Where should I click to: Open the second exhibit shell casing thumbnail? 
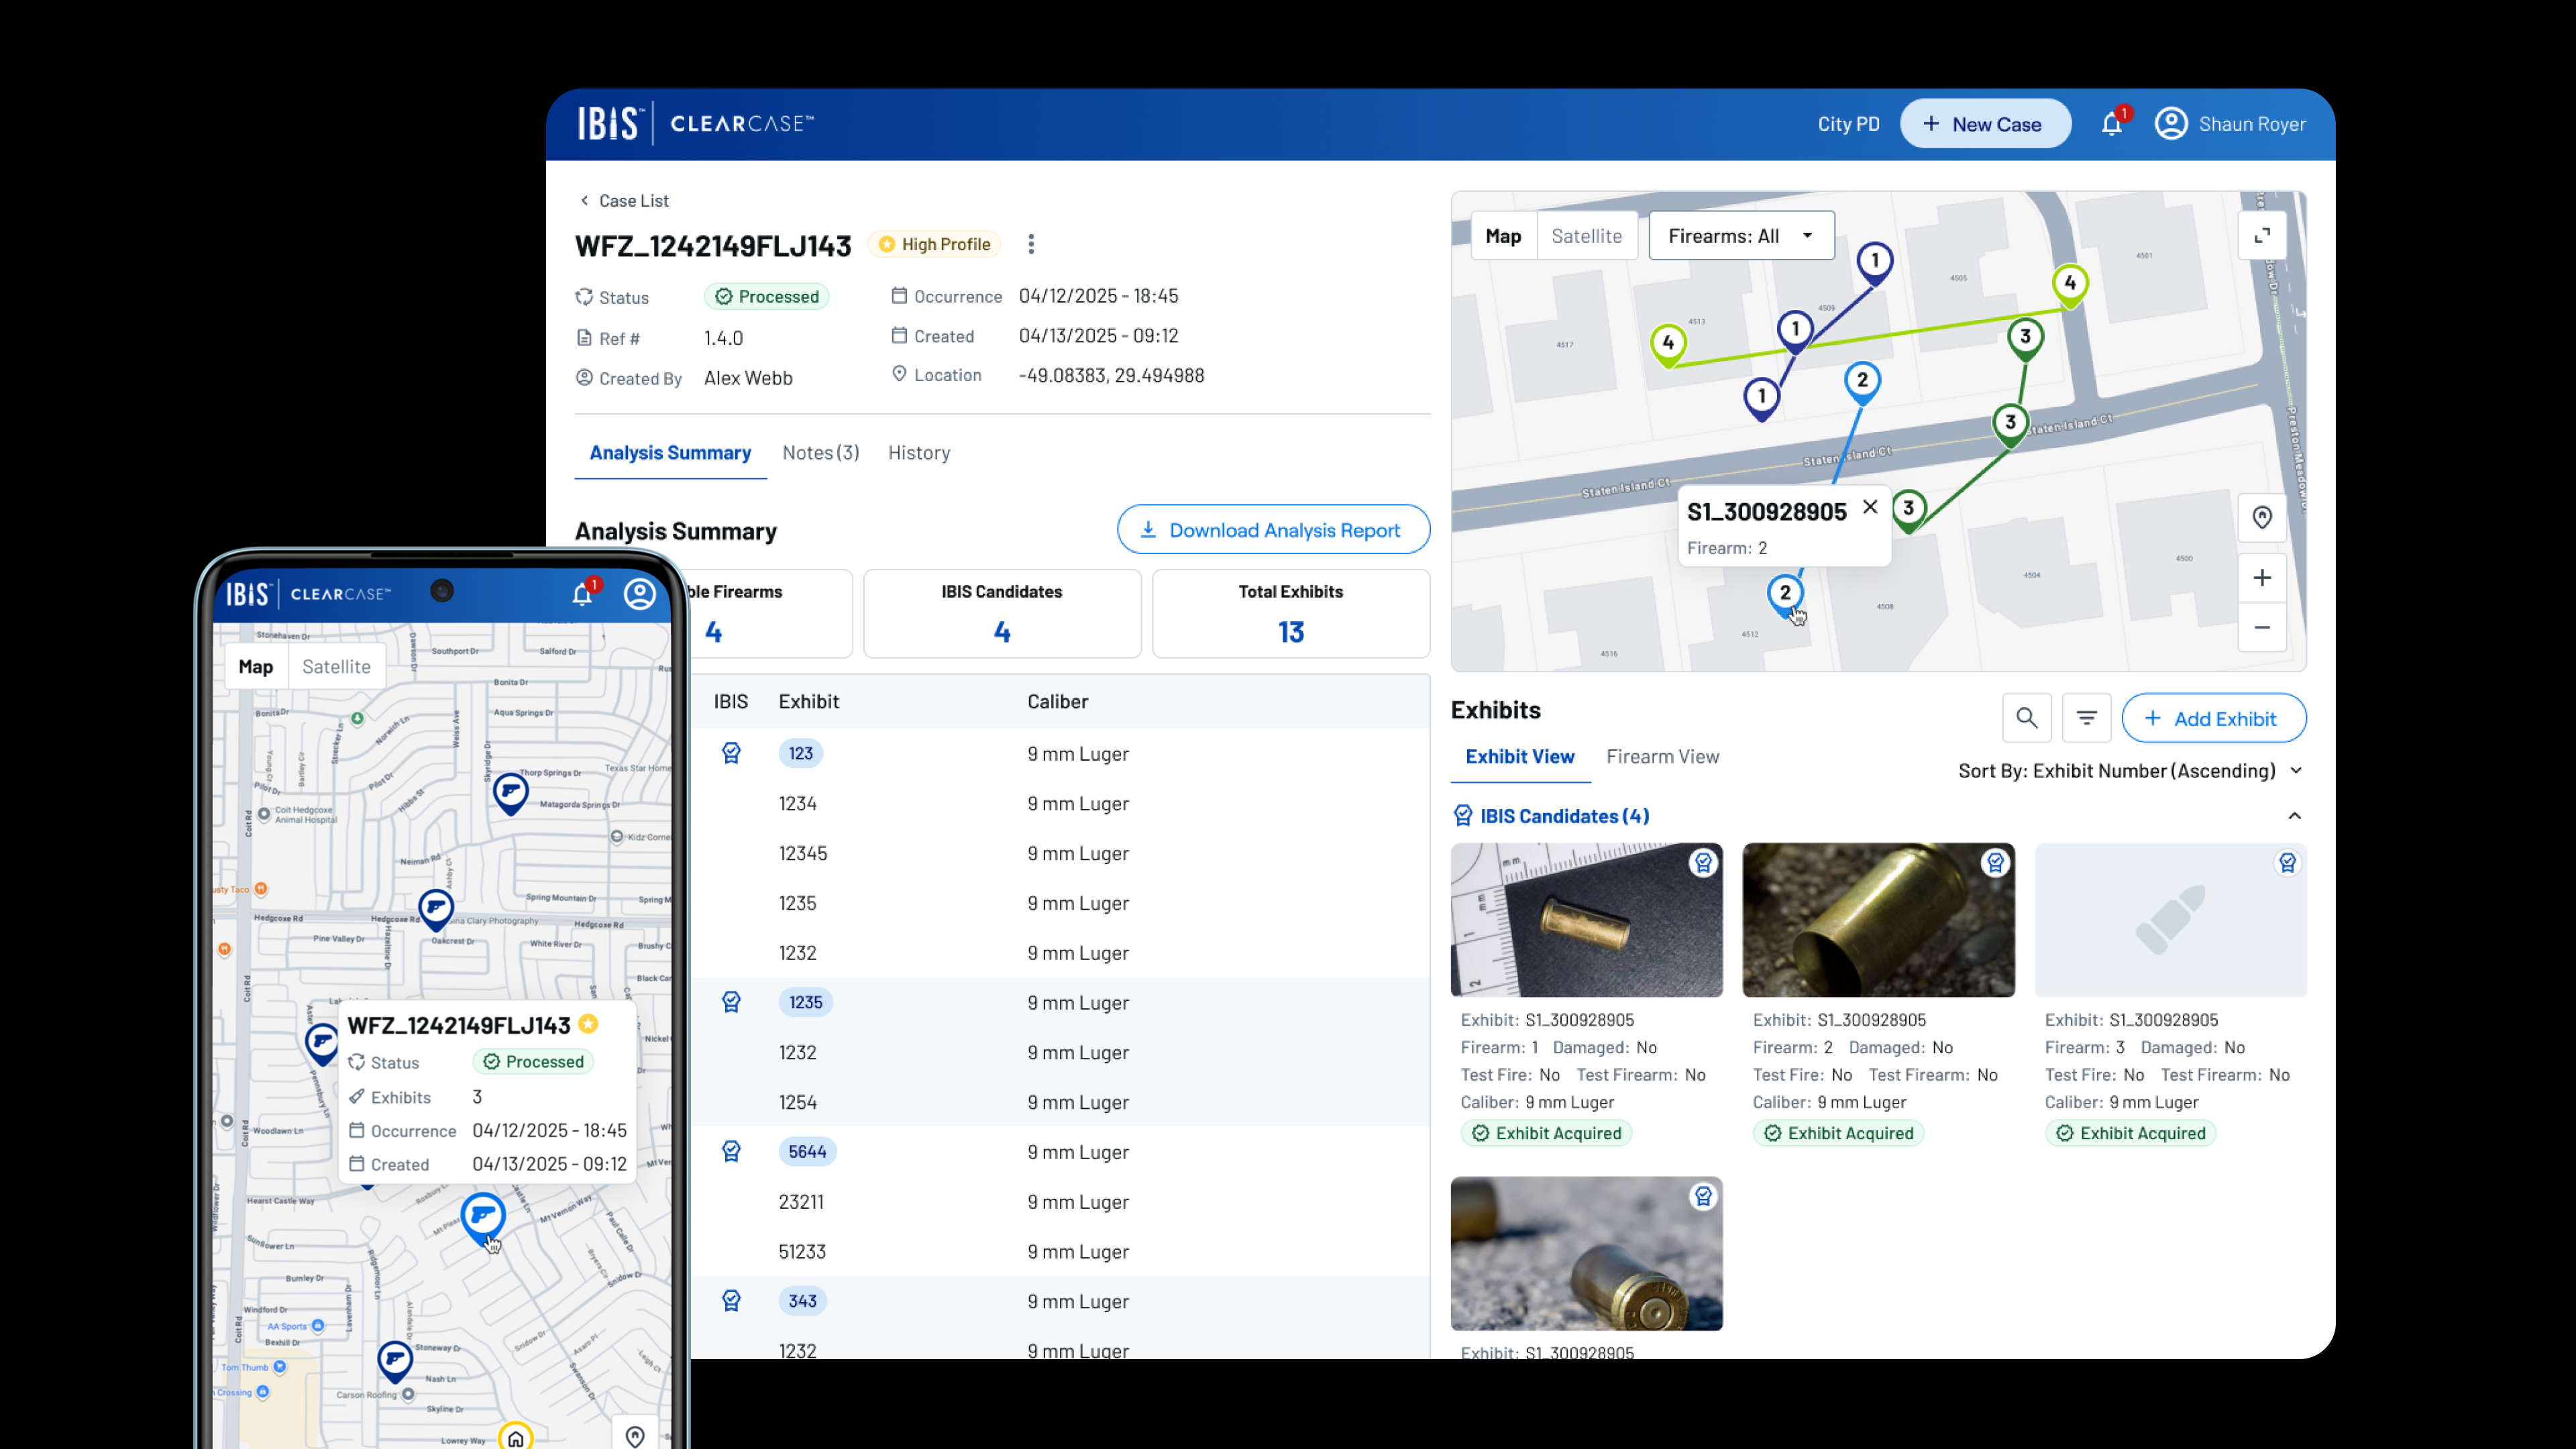click(1878, 919)
